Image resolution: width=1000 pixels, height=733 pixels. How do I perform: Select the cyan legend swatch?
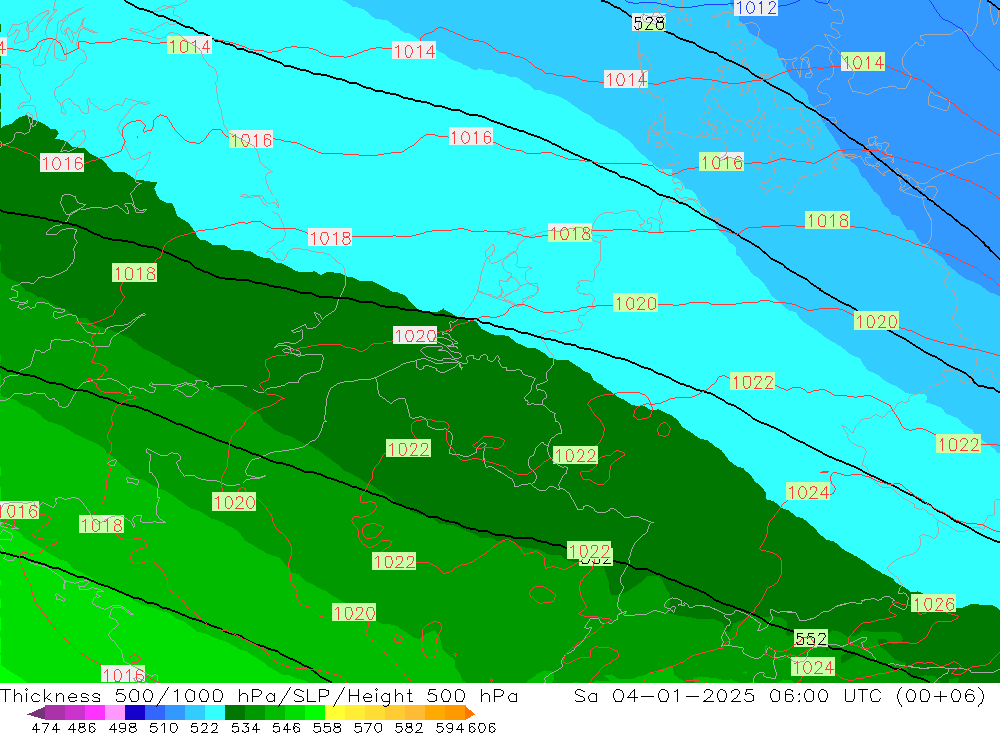coord(215,713)
